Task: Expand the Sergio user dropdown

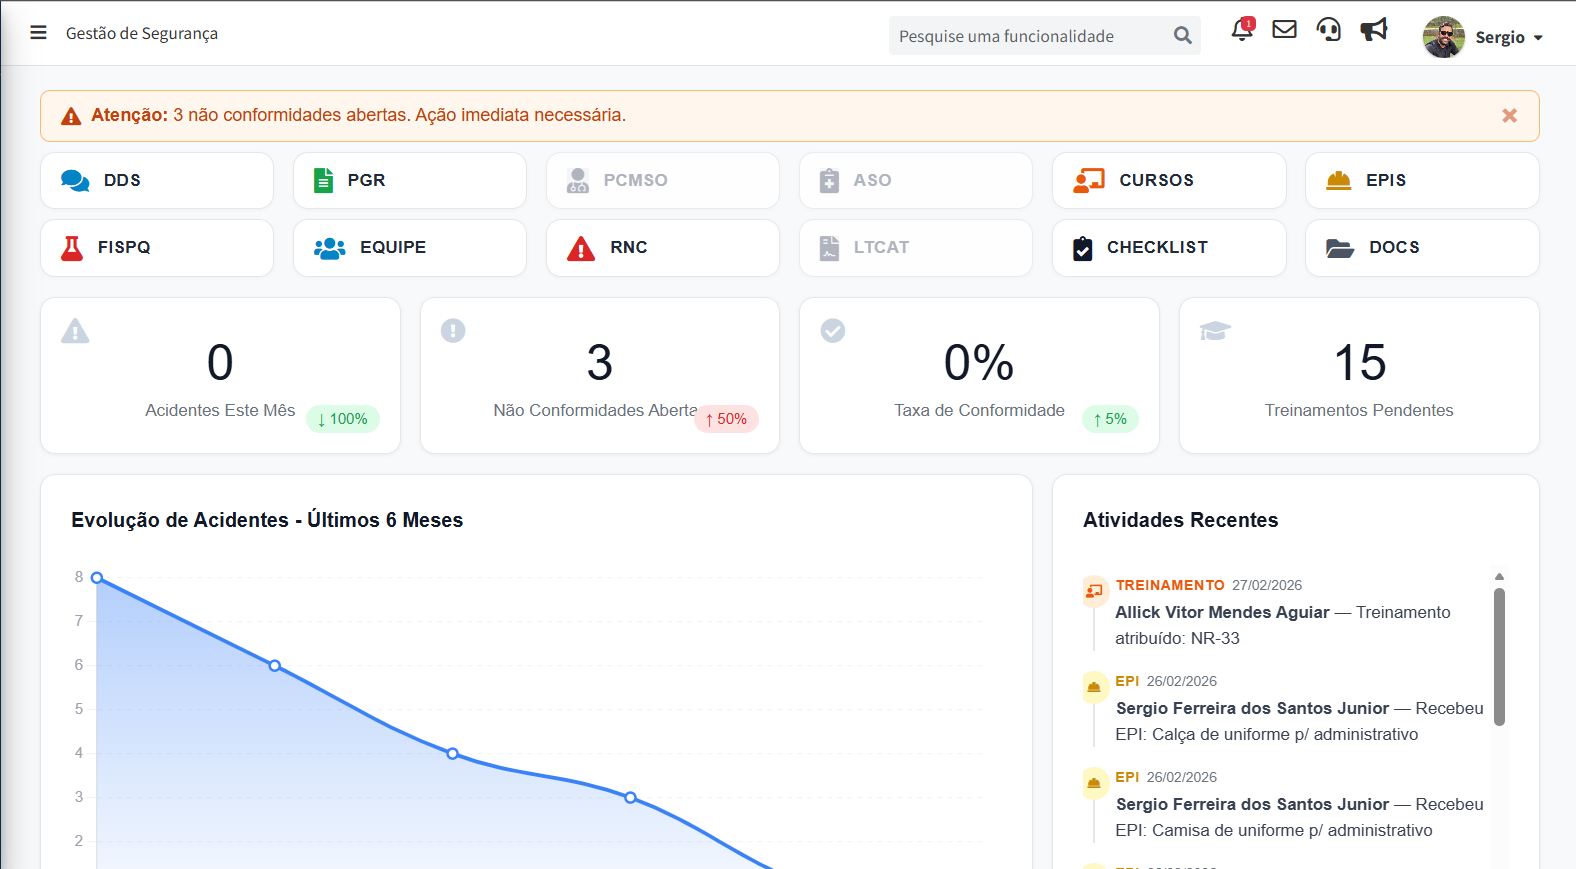Action: coord(1509,38)
